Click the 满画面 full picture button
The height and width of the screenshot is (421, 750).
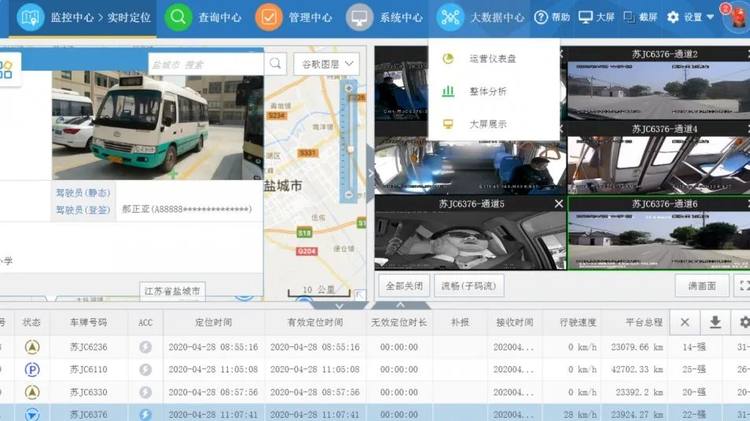click(702, 286)
